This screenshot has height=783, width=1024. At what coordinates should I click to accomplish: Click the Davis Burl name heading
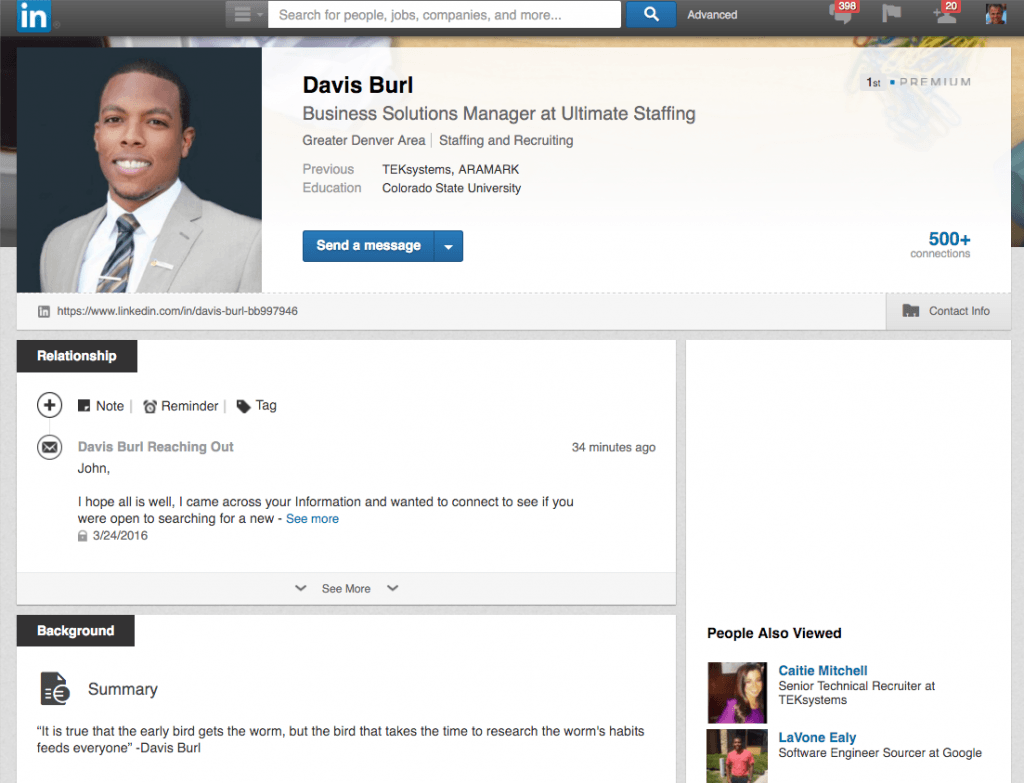[x=358, y=85]
